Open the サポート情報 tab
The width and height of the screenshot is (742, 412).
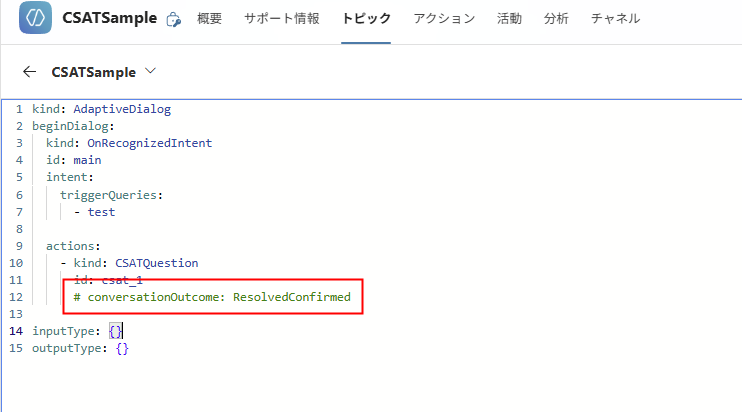click(x=282, y=18)
